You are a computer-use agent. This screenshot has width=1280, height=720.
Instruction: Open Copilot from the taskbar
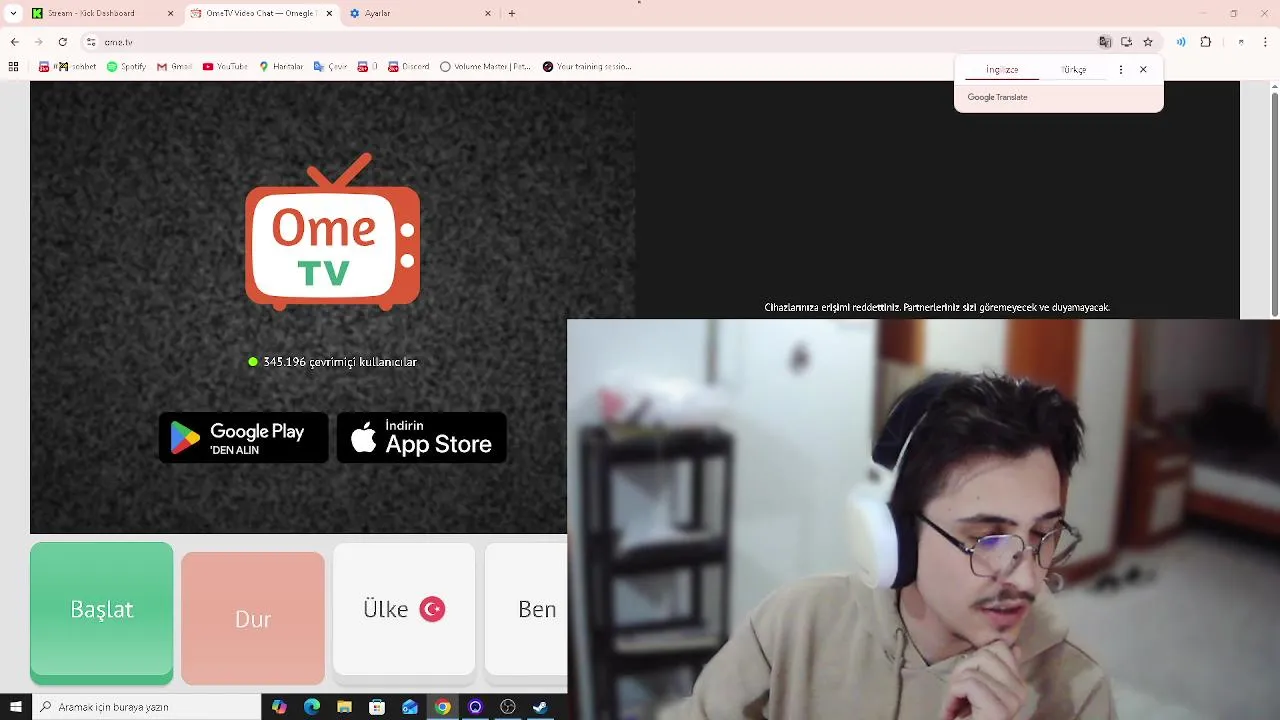pos(279,707)
